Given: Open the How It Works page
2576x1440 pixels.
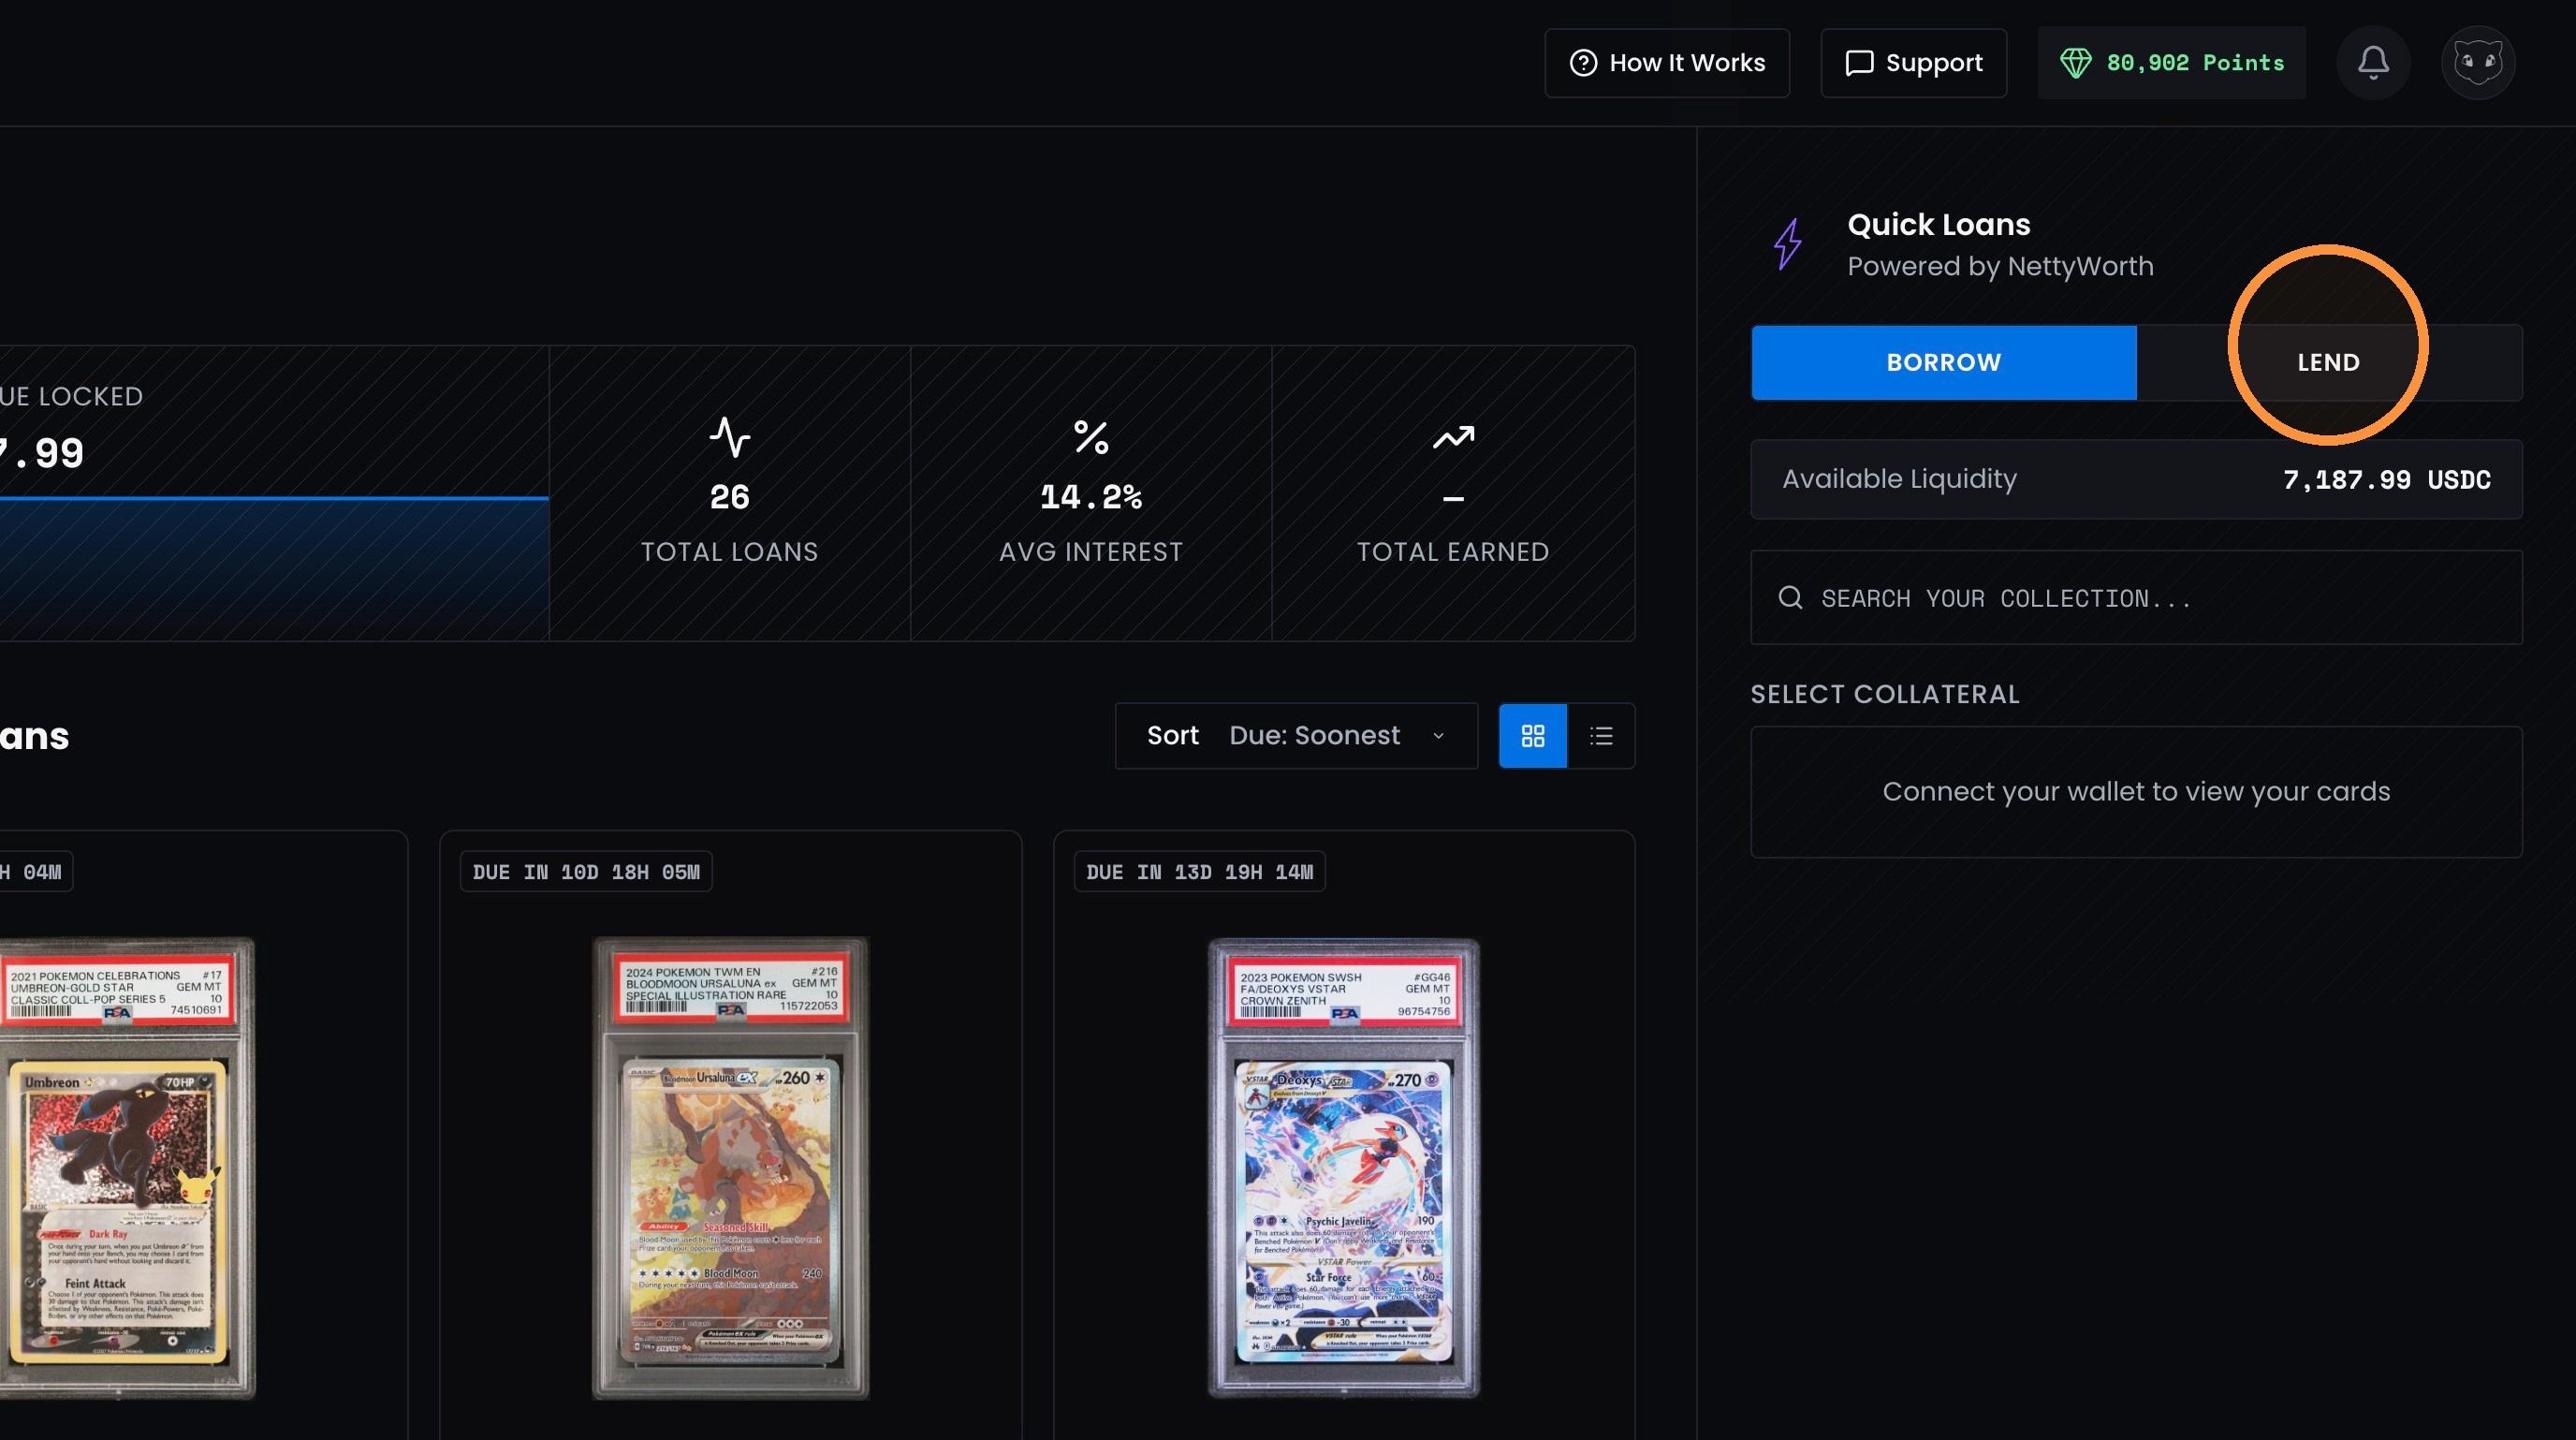Looking at the screenshot, I should coord(1667,63).
